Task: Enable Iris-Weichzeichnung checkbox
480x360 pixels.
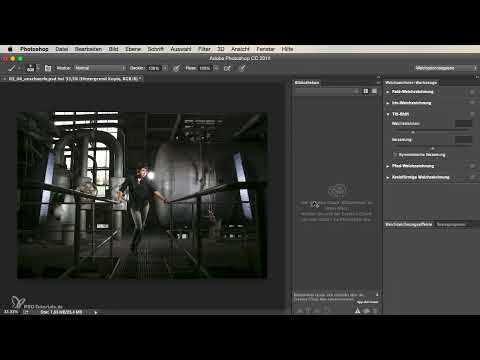Action: [x=472, y=103]
